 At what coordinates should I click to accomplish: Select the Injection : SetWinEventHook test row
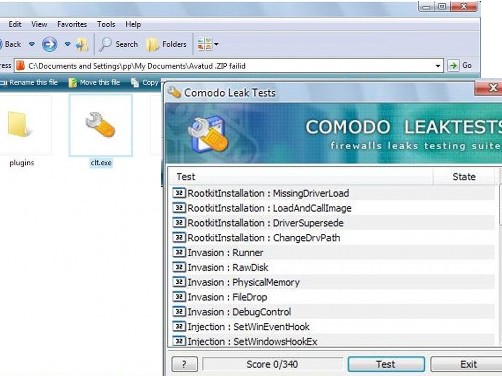[333, 326]
